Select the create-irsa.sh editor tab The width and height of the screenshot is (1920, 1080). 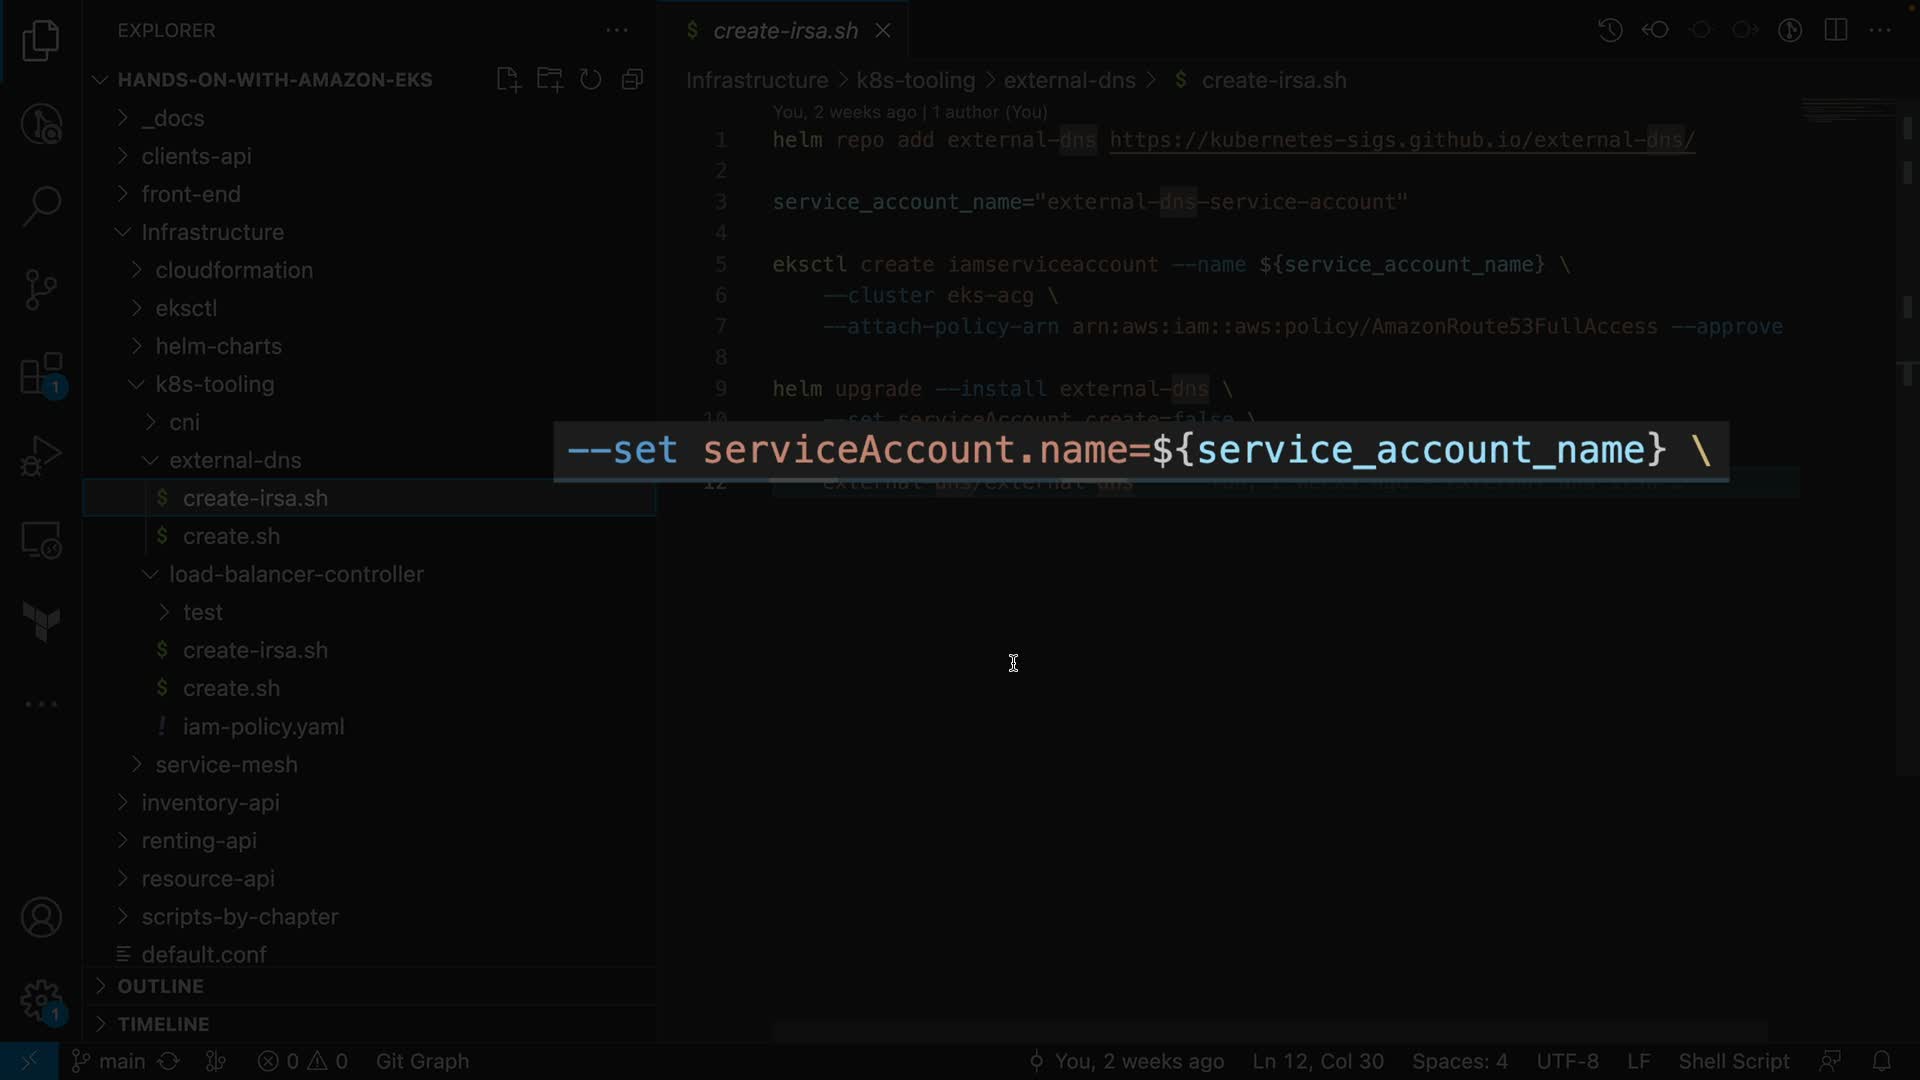click(784, 31)
